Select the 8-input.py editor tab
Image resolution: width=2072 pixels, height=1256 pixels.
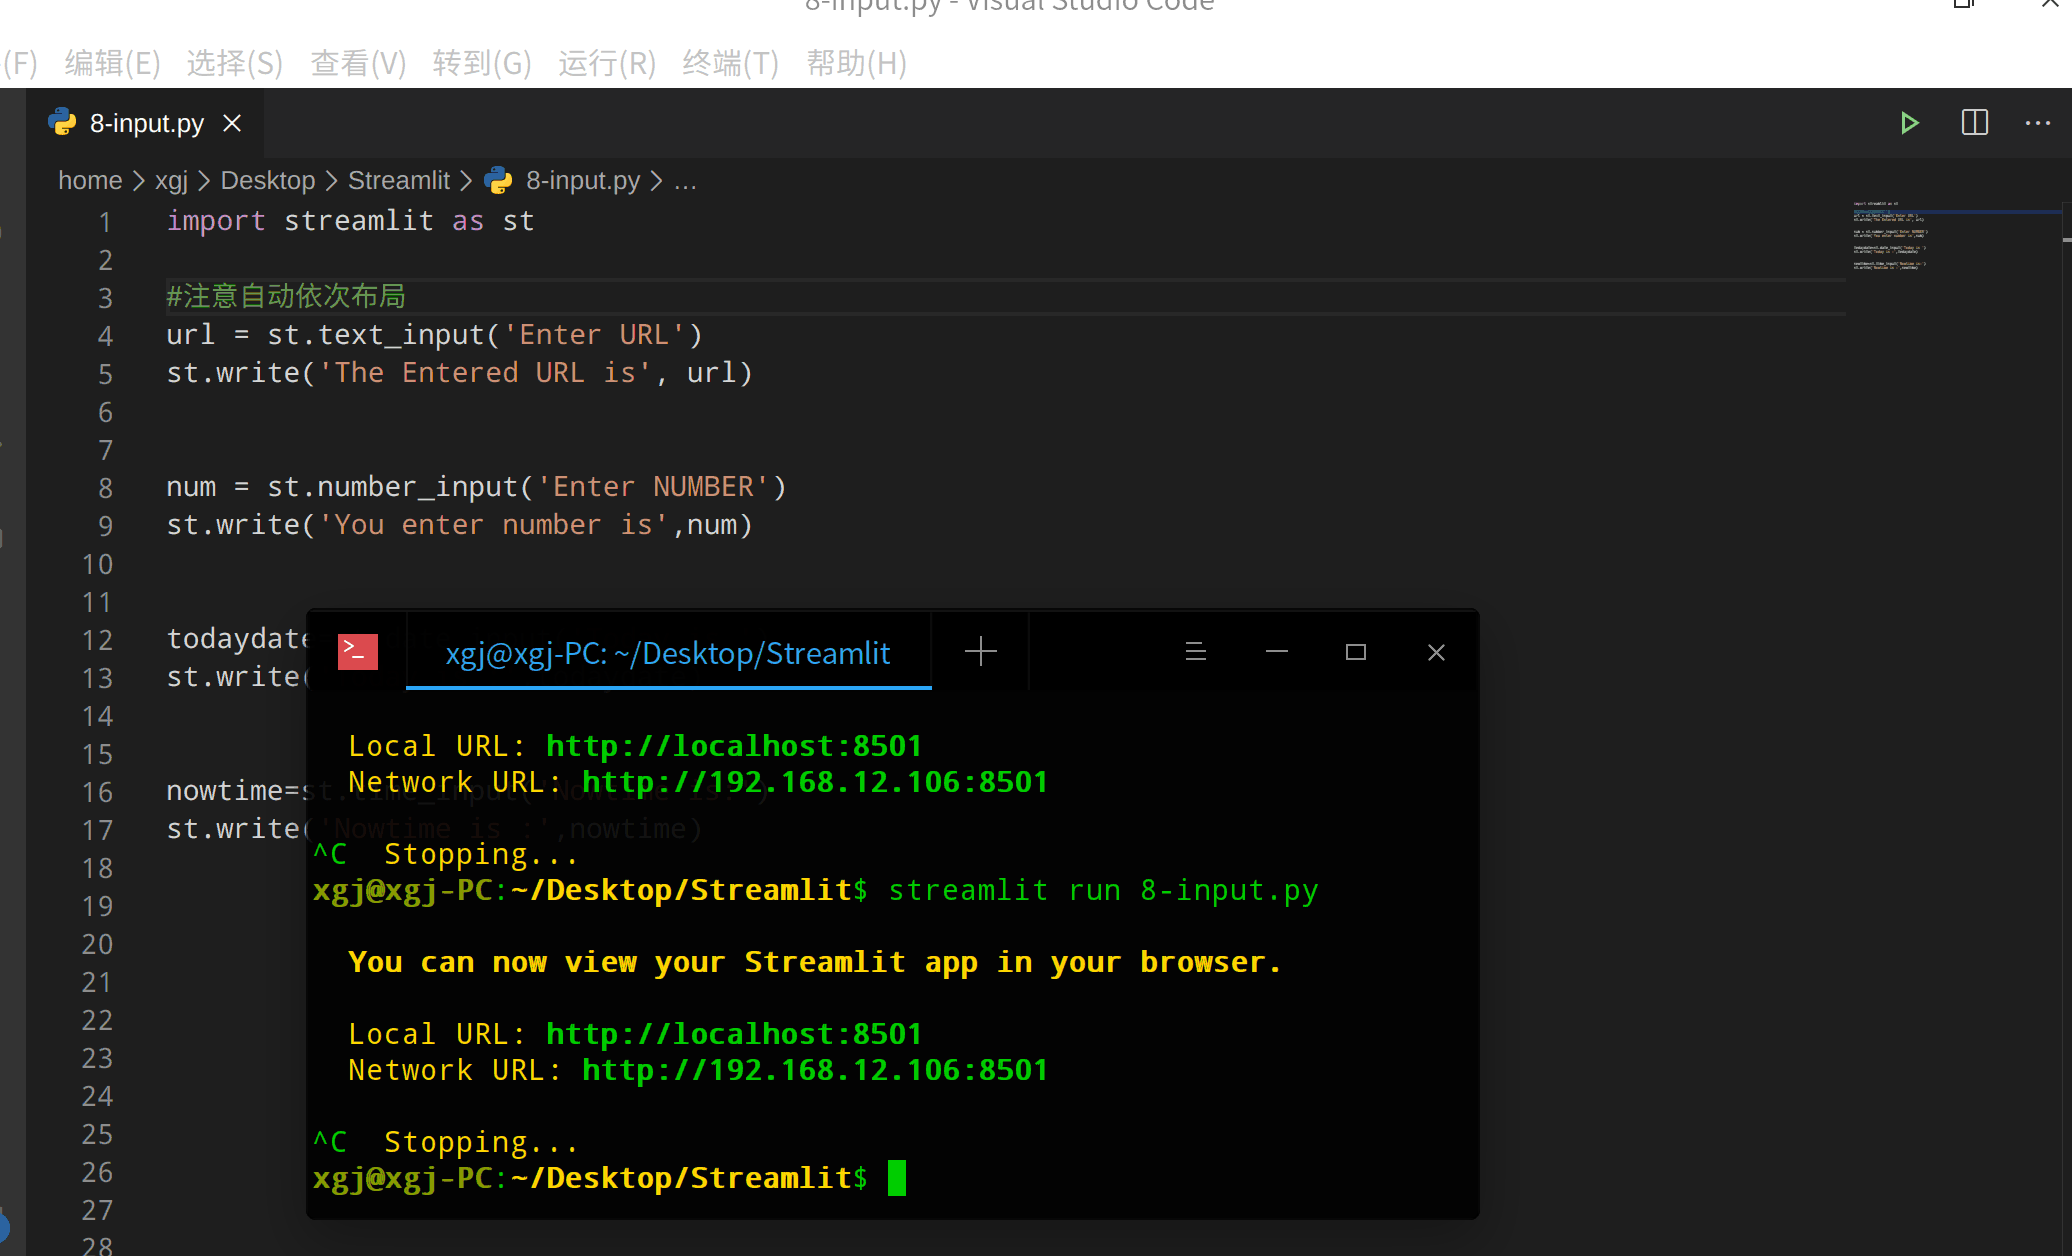click(146, 123)
